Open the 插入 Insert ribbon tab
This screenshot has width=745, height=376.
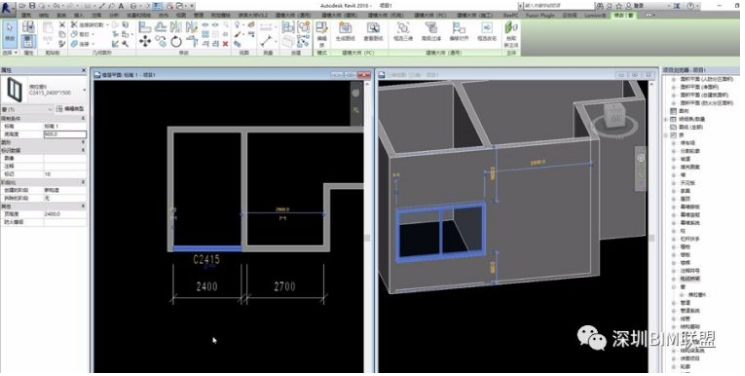point(79,15)
